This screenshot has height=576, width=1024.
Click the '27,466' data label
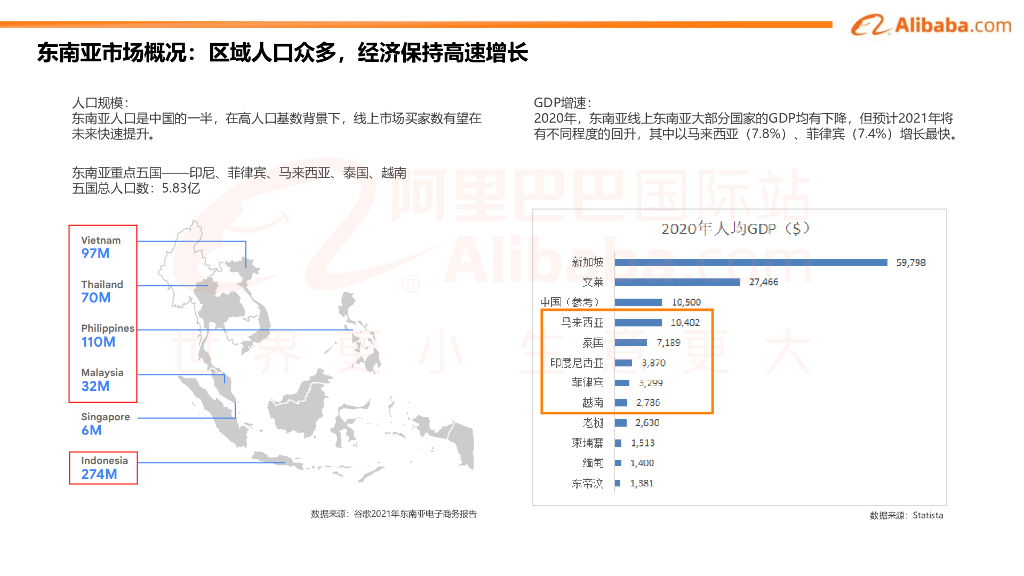tap(763, 282)
